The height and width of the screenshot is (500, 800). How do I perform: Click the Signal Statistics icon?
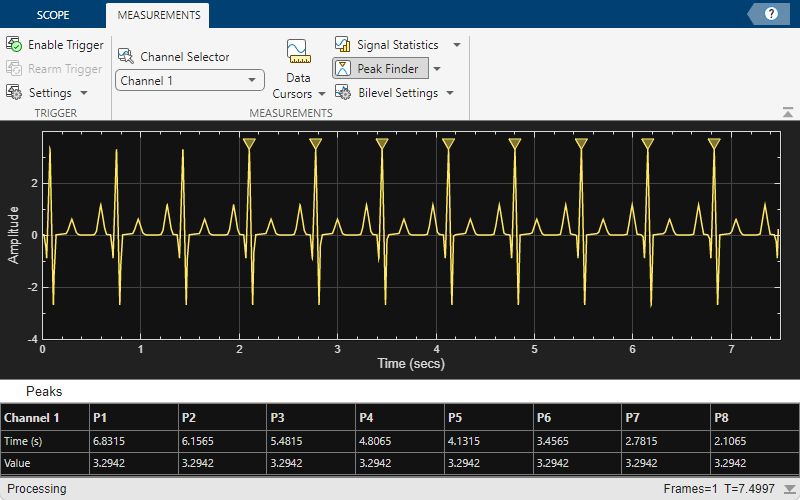click(x=342, y=45)
